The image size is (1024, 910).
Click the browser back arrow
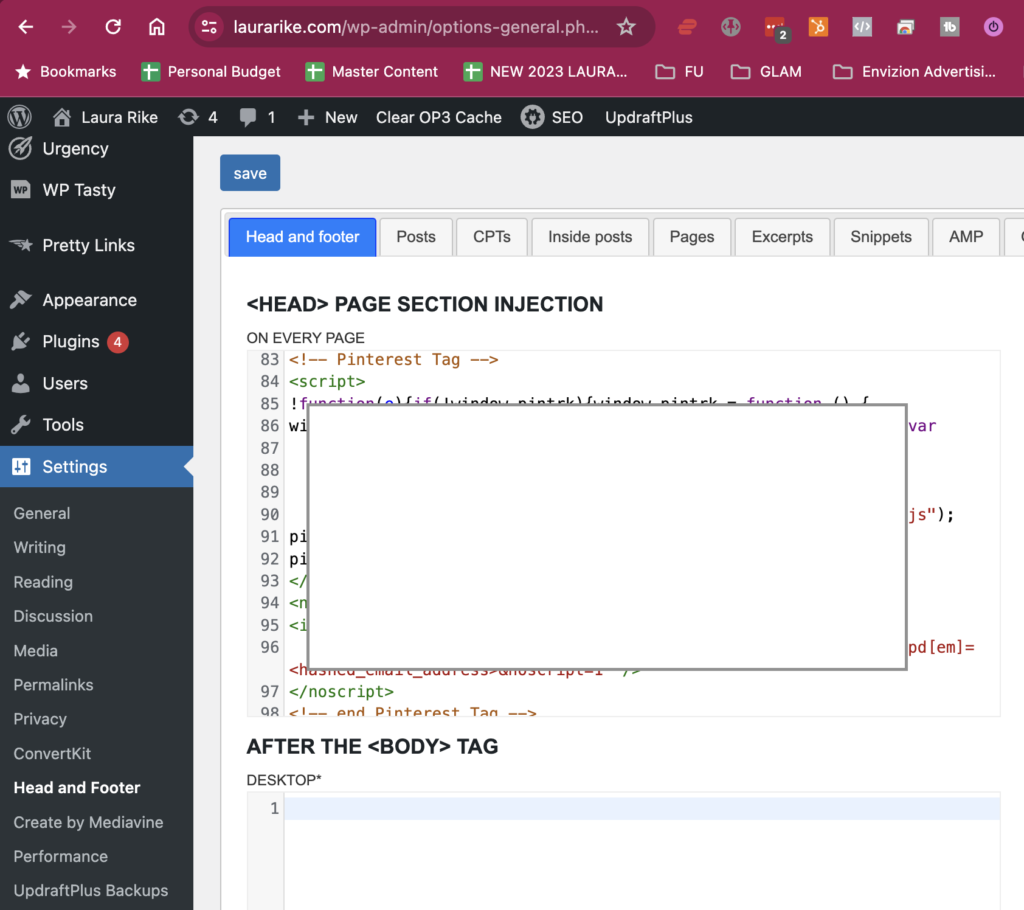pyautogui.click(x=26, y=27)
